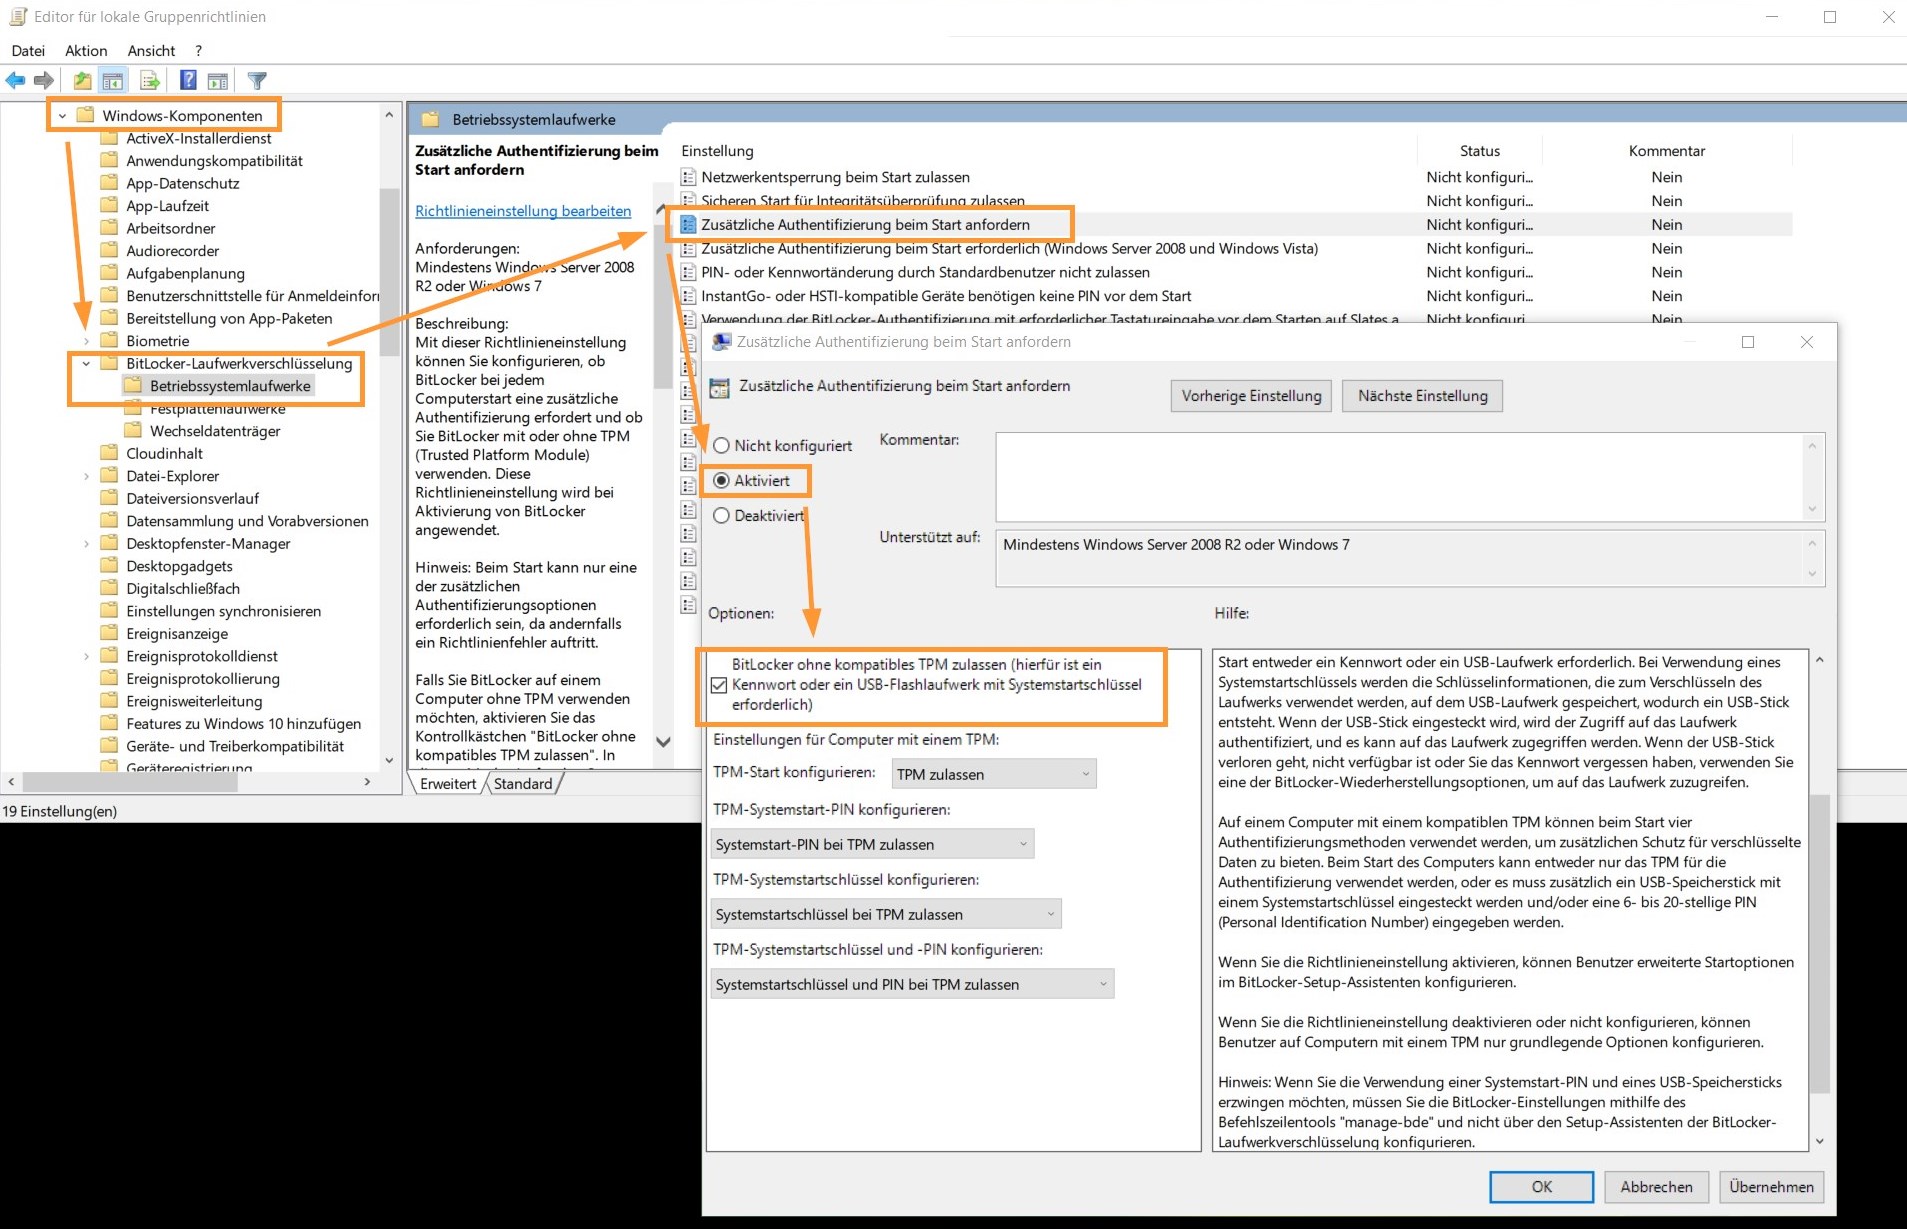The height and width of the screenshot is (1229, 1907).
Task: Open the Systemstartschlüssel bei TPM zulassen dropdown
Action: [886, 914]
